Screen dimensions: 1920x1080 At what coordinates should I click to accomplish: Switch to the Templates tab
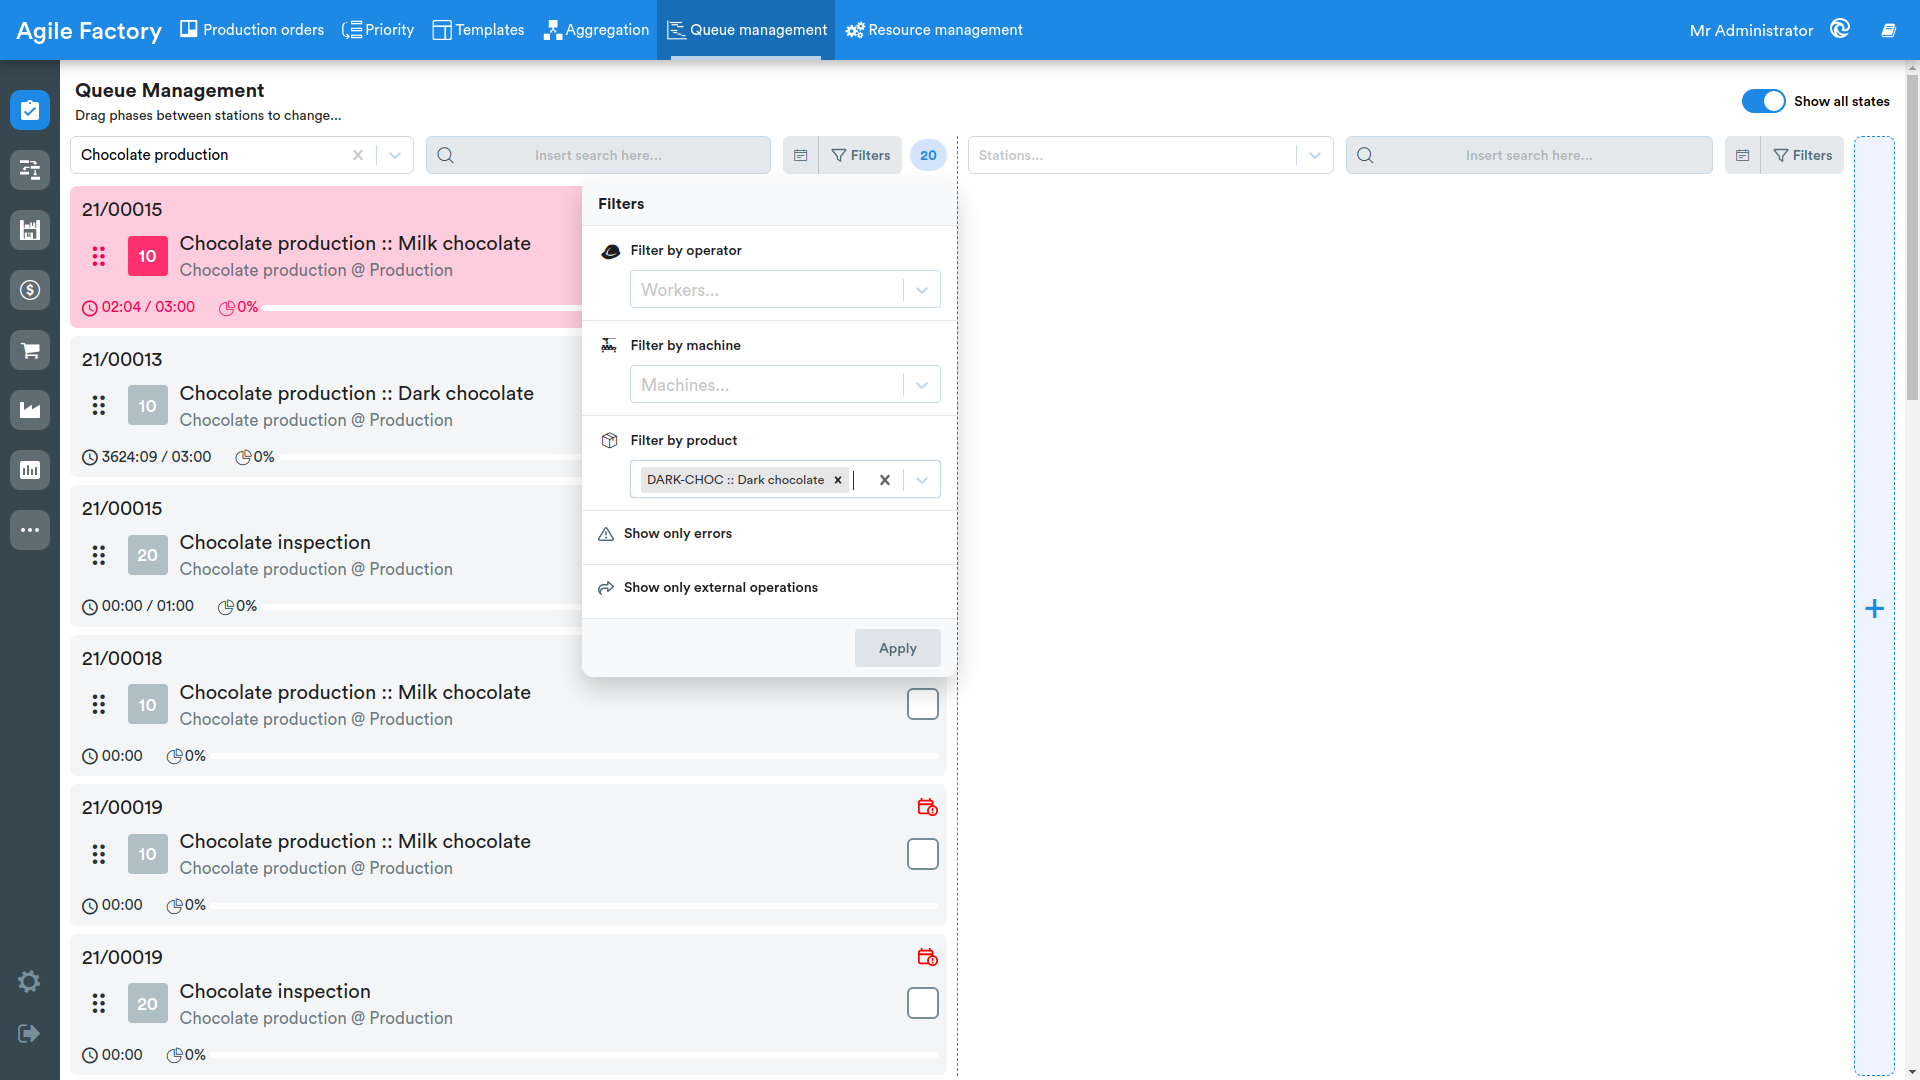pos(479,30)
